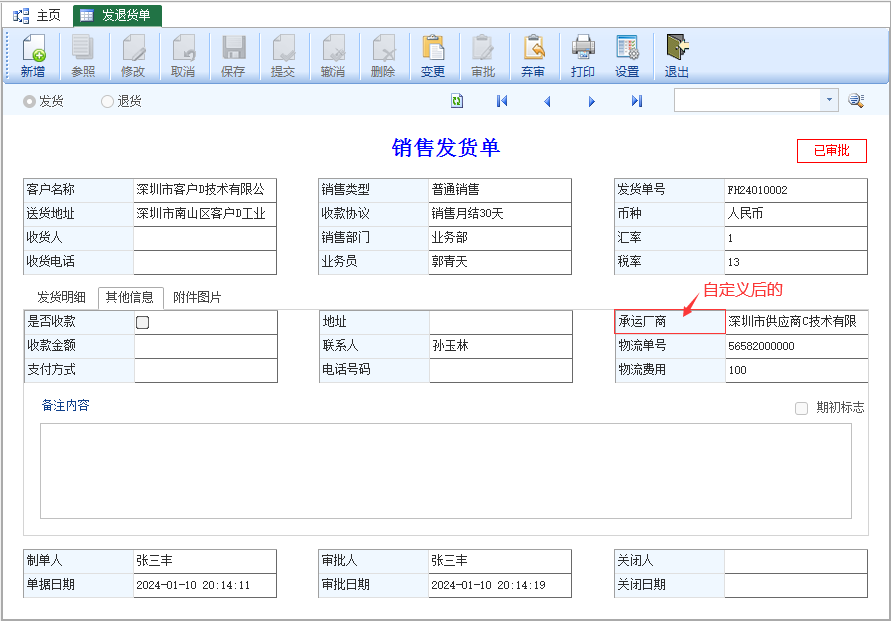This screenshot has height=621, width=891.
Task: Click the green refresh document icon
Action: [457, 101]
